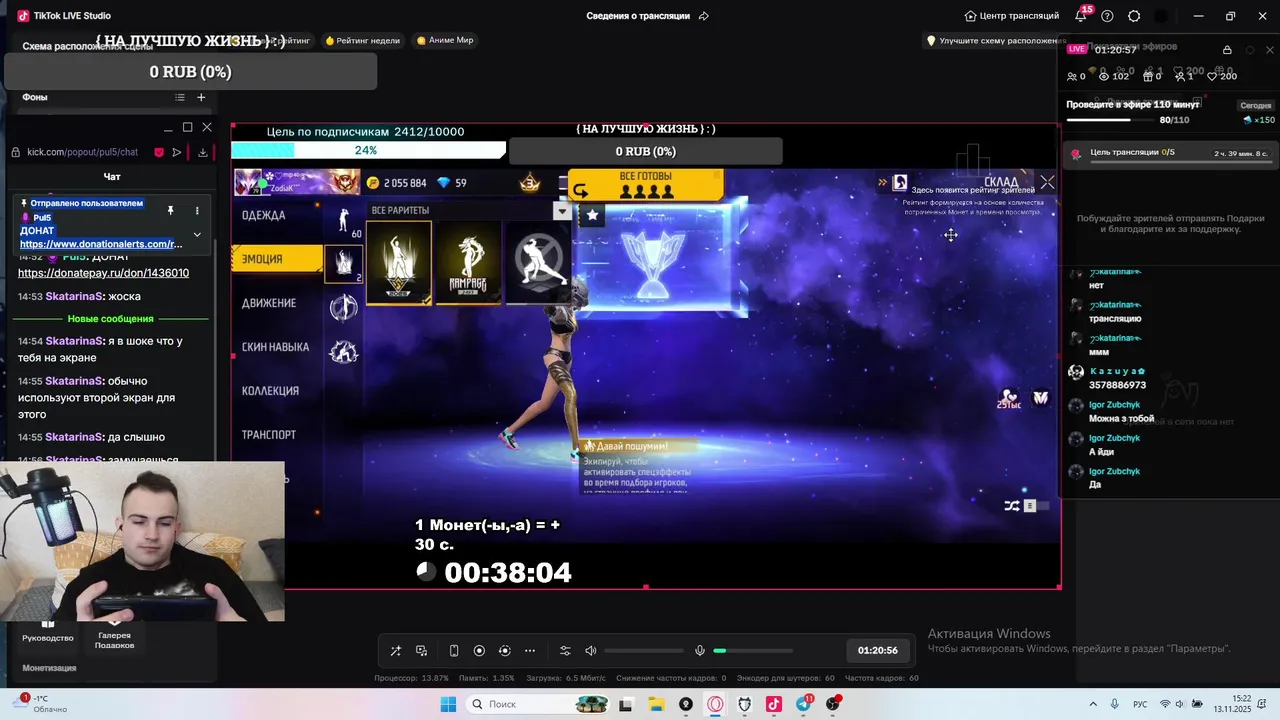Click the likes heart counter 200
Image resolution: width=1280 pixels, height=720 pixels.
point(1222,76)
